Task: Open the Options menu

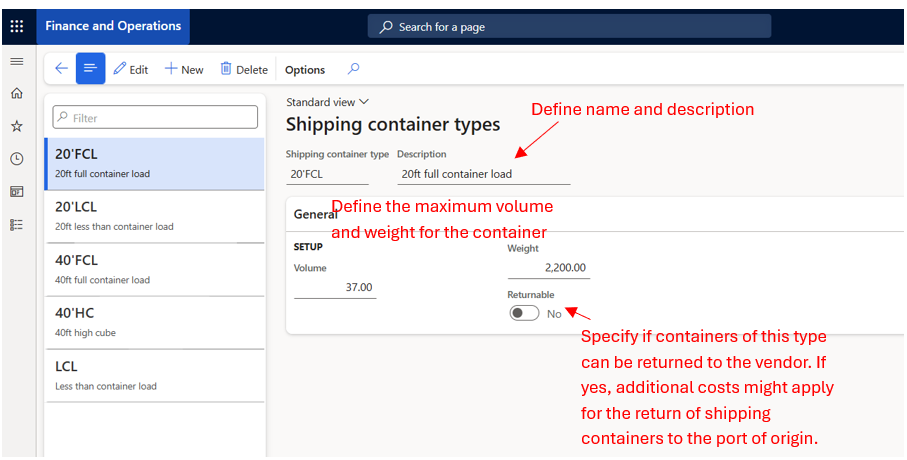Action: pyautogui.click(x=305, y=70)
